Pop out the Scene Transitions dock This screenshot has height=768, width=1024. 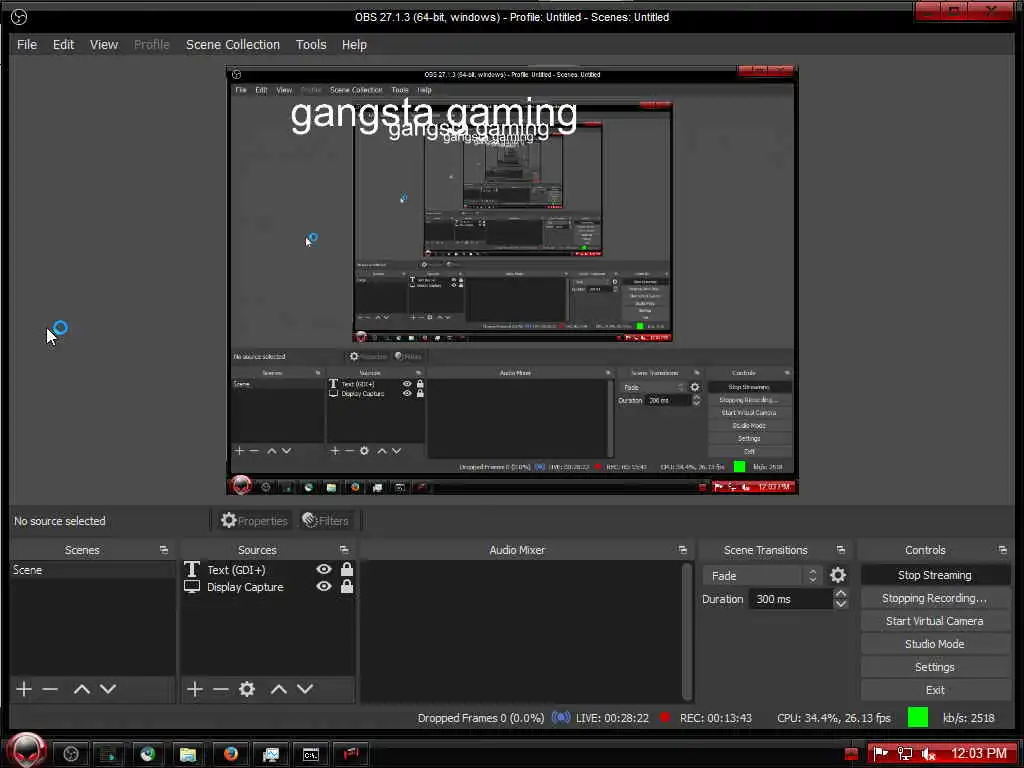[840, 550]
